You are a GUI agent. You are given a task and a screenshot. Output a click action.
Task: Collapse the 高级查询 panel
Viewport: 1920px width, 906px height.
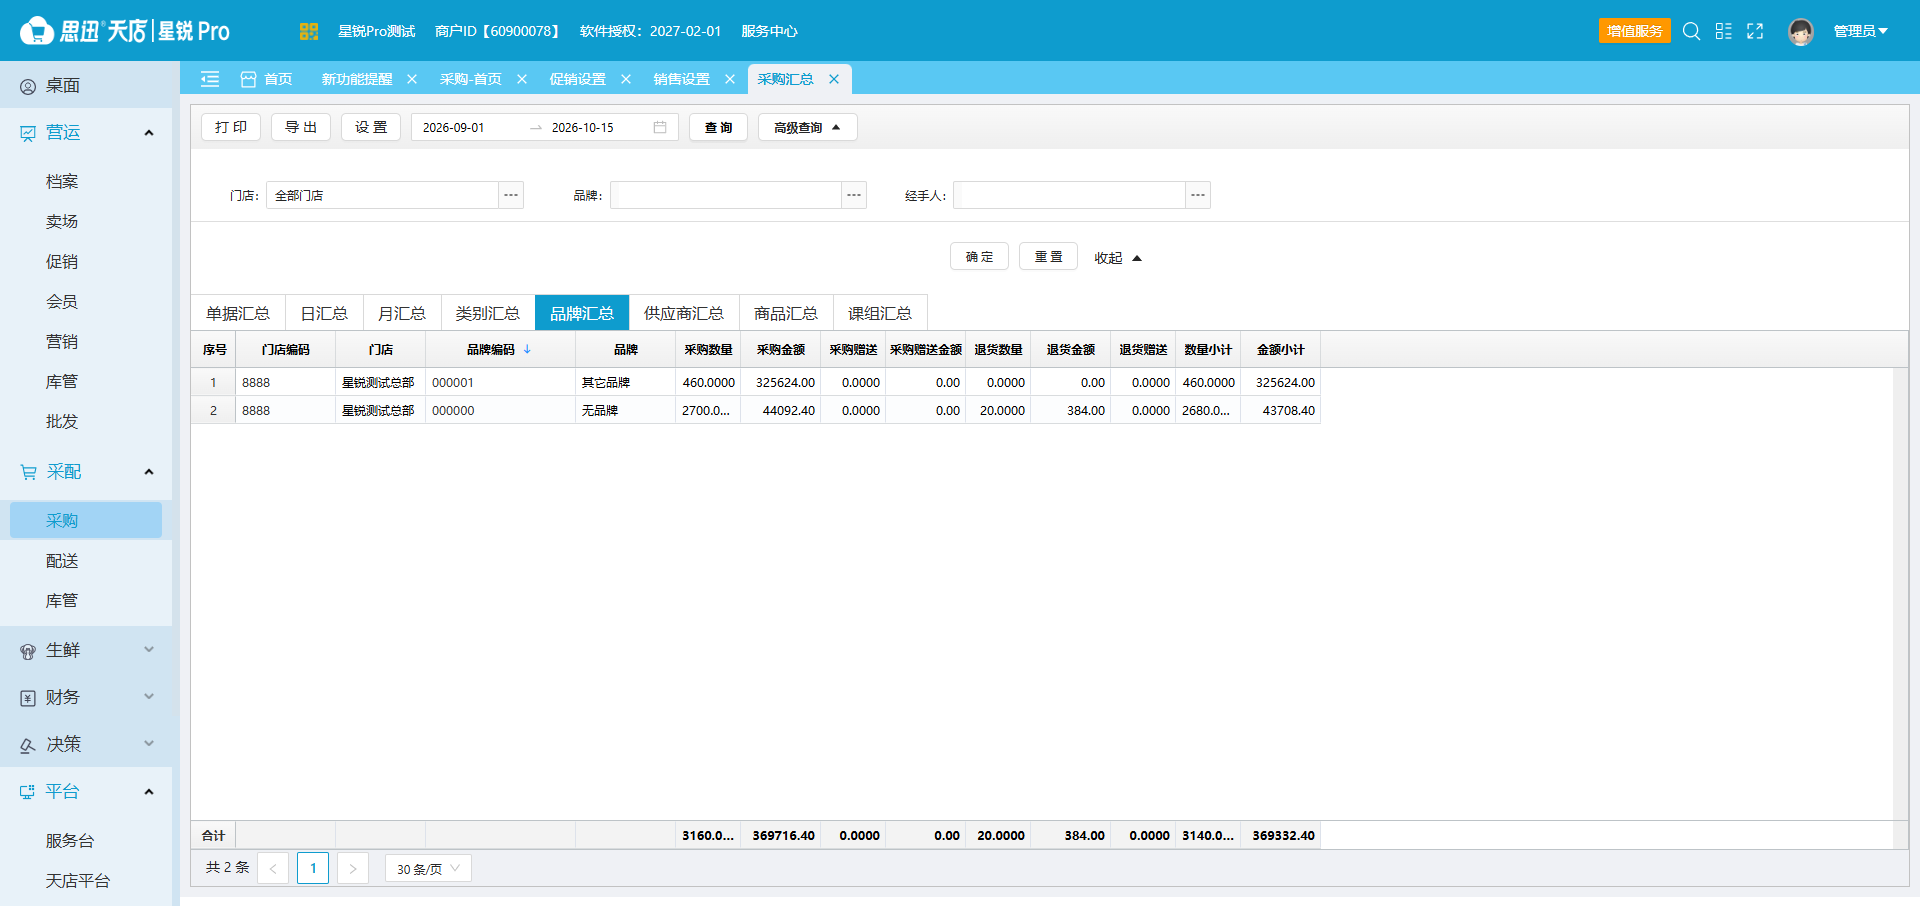pyautogui.click(x=807, y=127)
